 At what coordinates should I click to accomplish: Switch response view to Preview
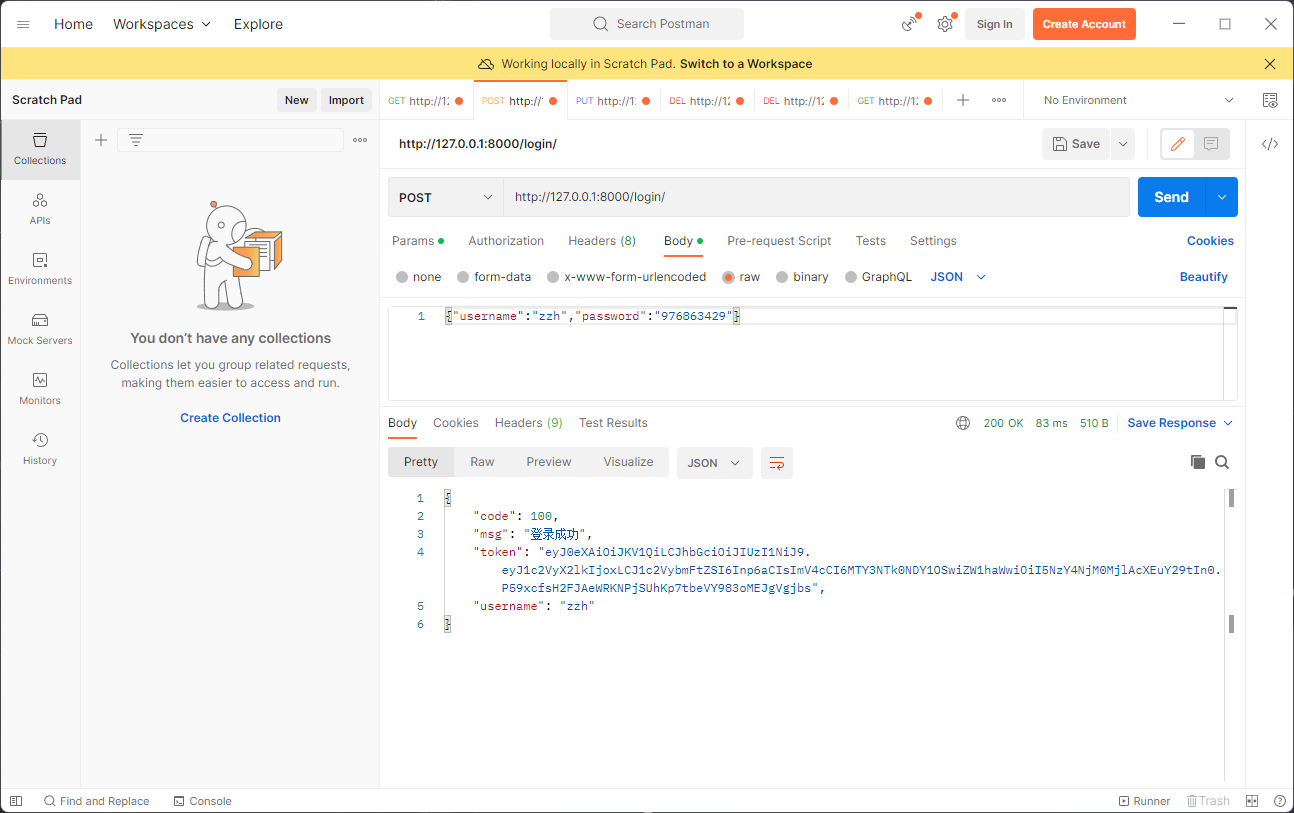(549, 462)
